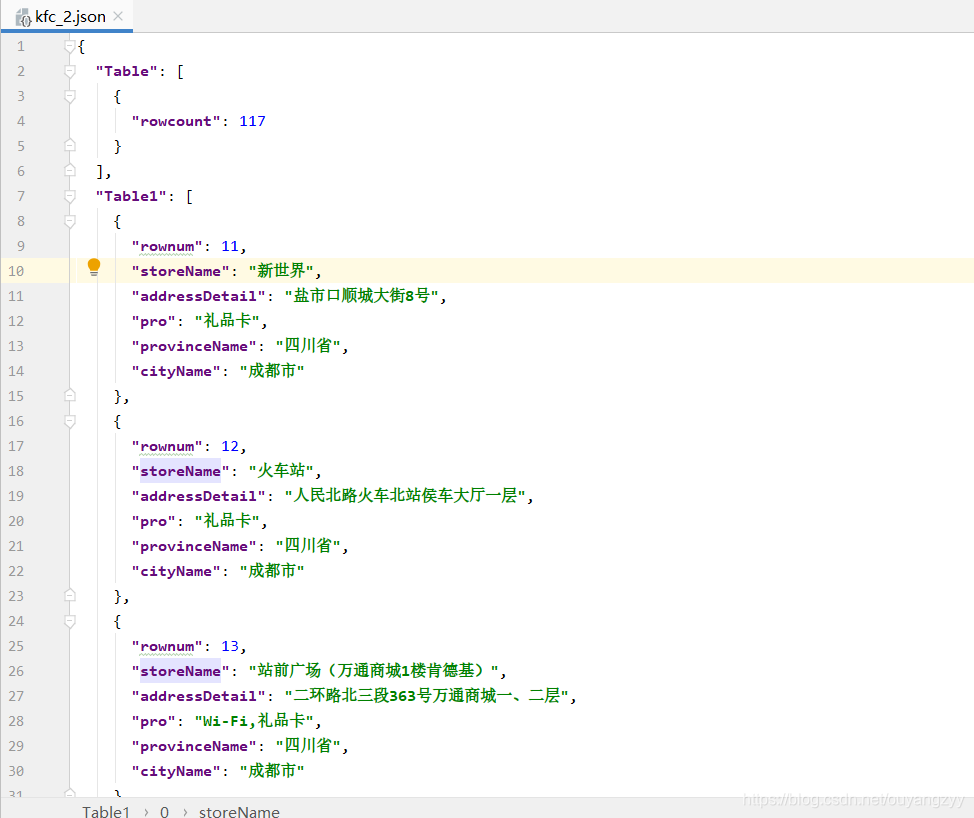Click the rownum value 13
974x818 pixels.
point(230,646)
